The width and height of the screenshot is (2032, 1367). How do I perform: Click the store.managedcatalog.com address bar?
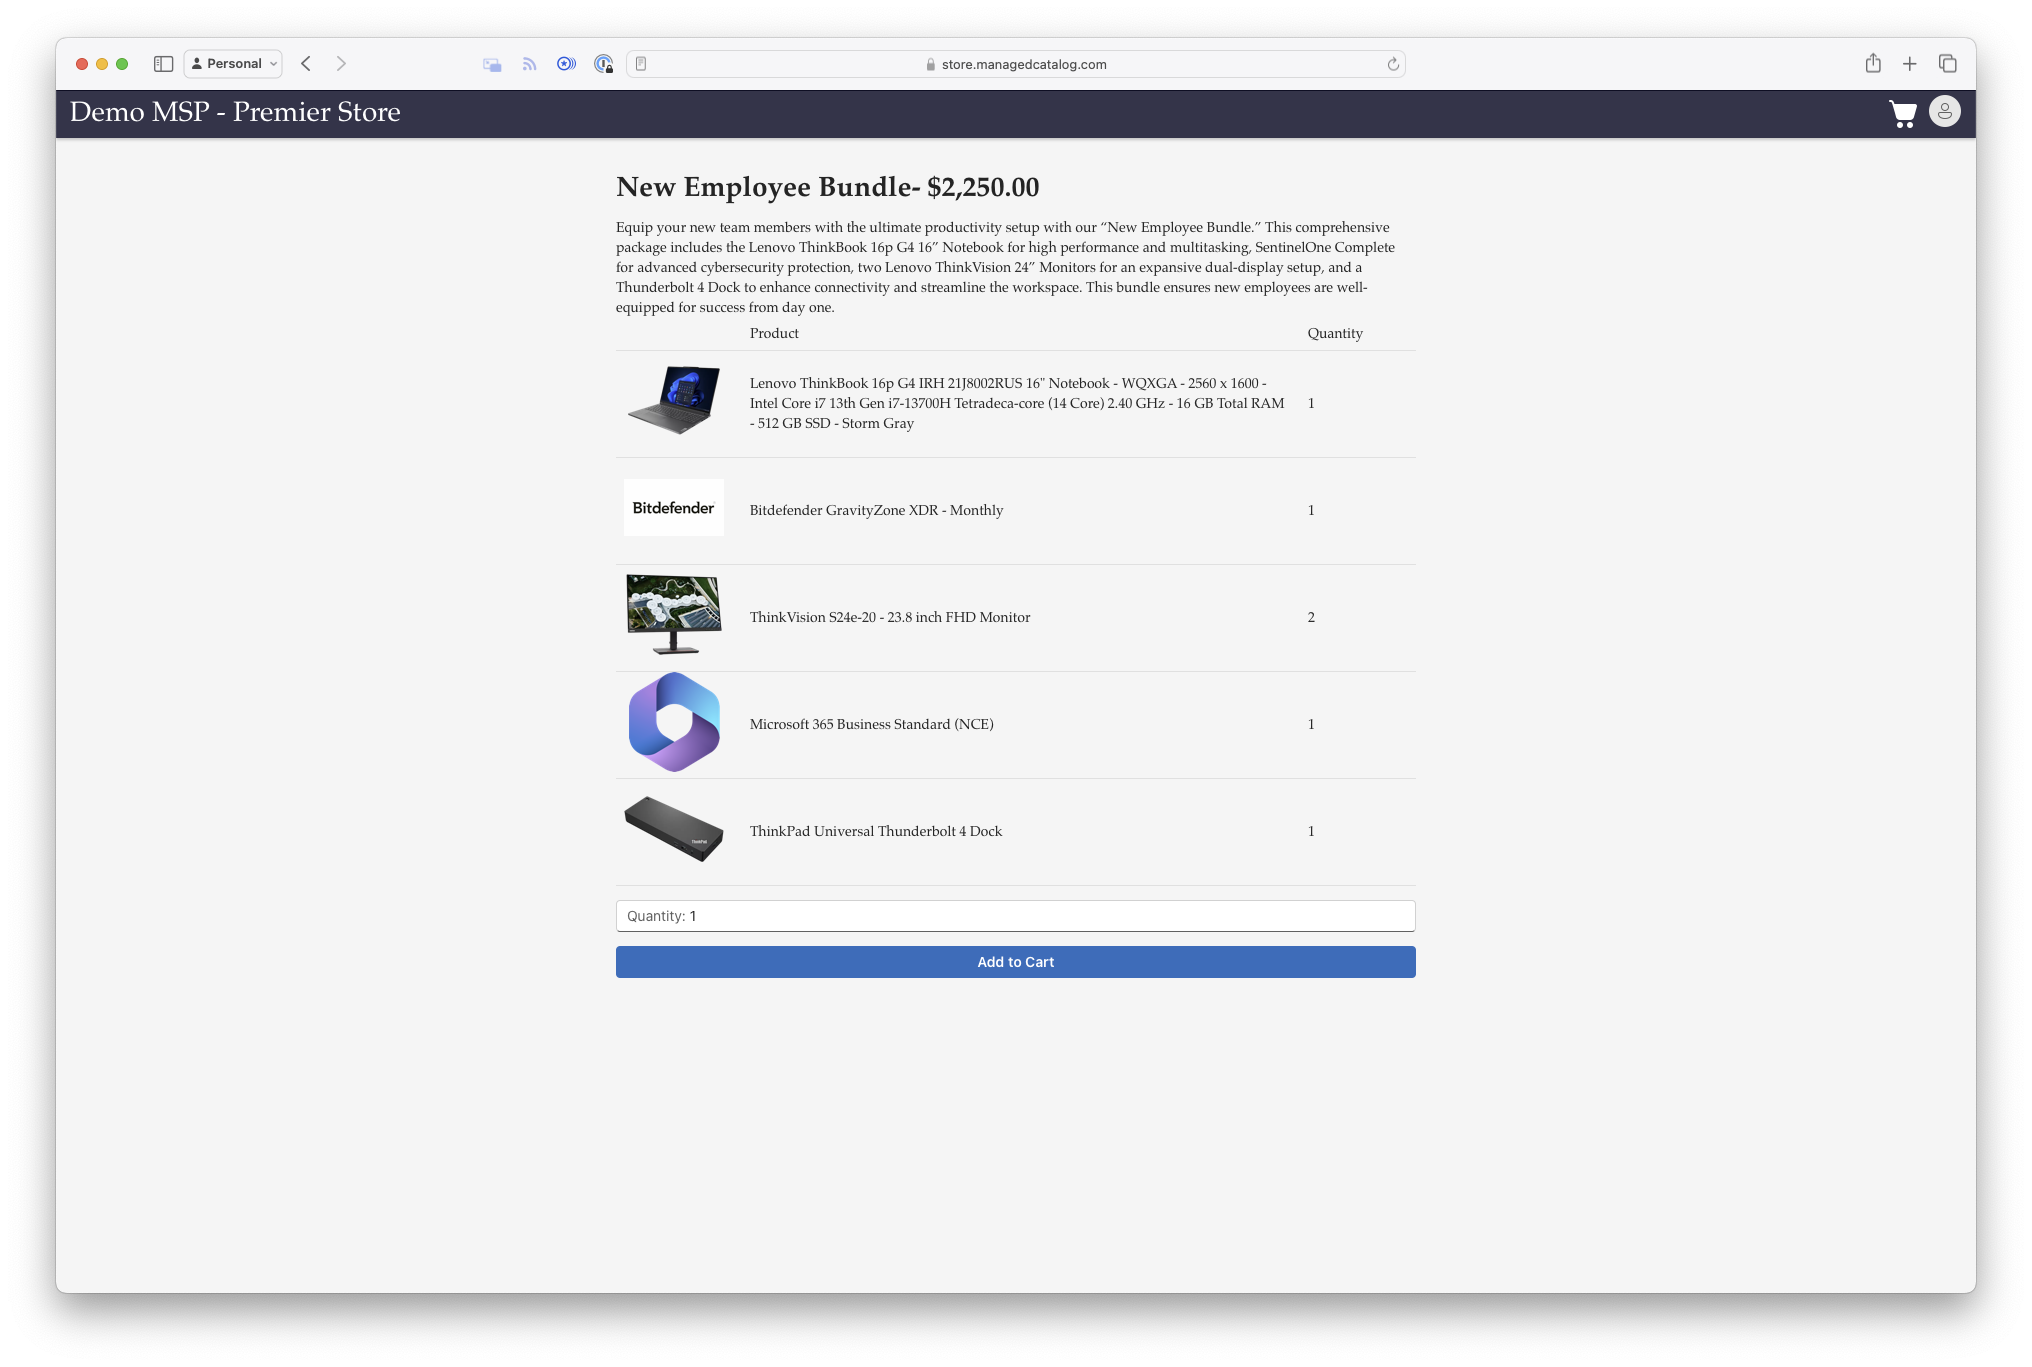1023,64
